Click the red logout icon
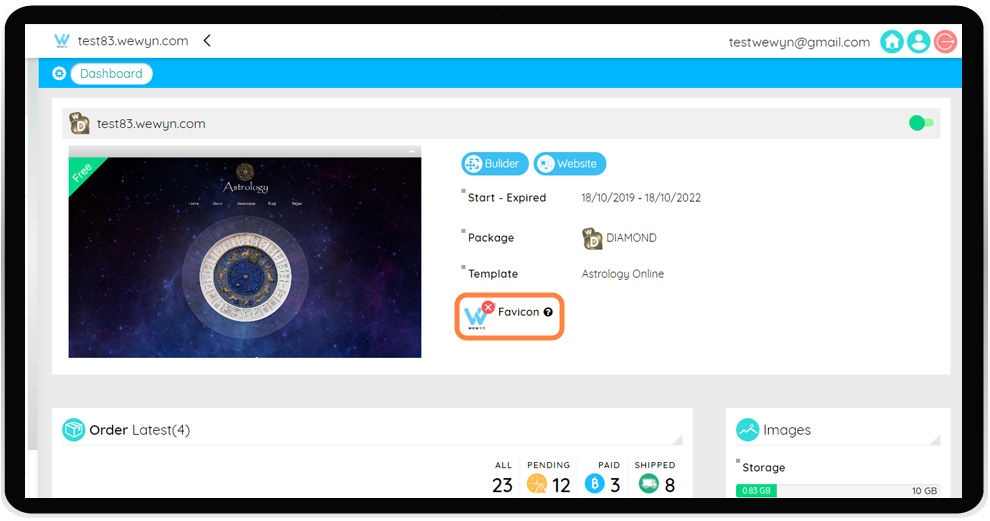The height and width of the screenshot is (521, 990). [x=945, y=42]
